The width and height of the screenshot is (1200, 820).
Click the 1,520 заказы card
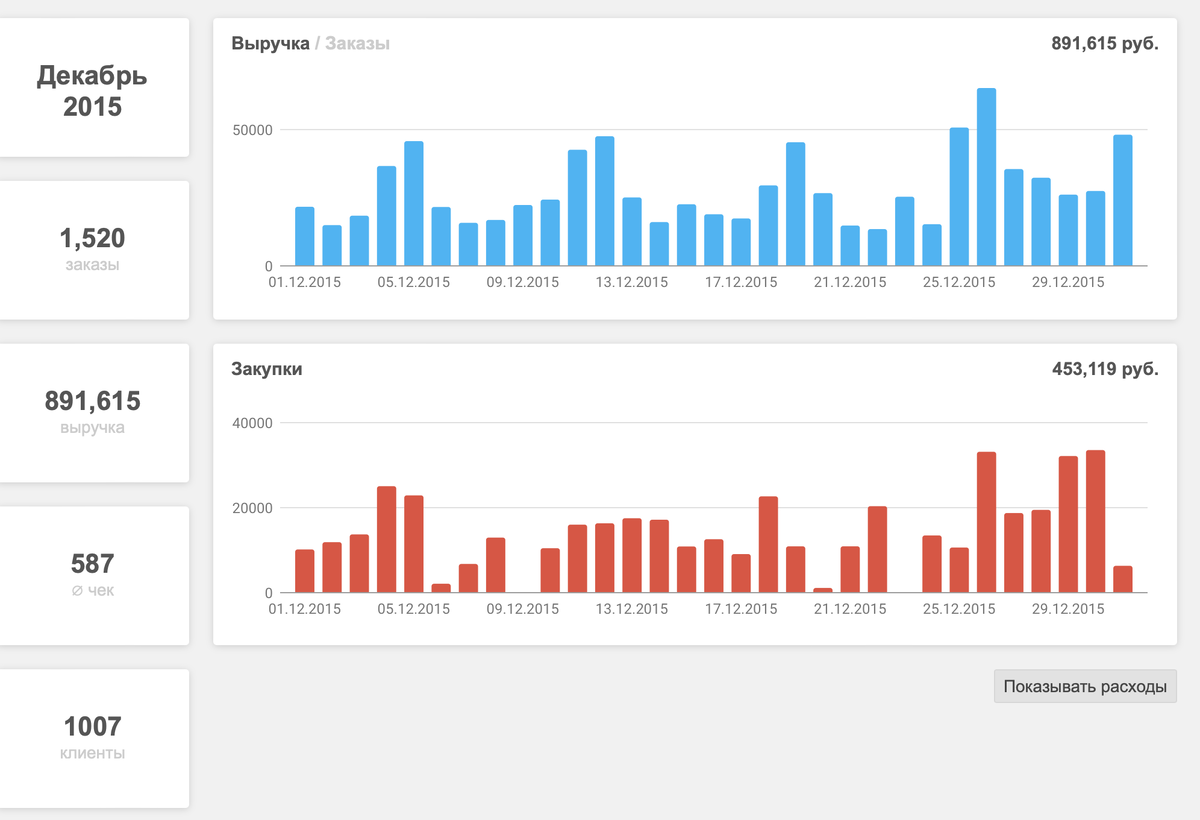pyautogui.click(x=93, y=250)
